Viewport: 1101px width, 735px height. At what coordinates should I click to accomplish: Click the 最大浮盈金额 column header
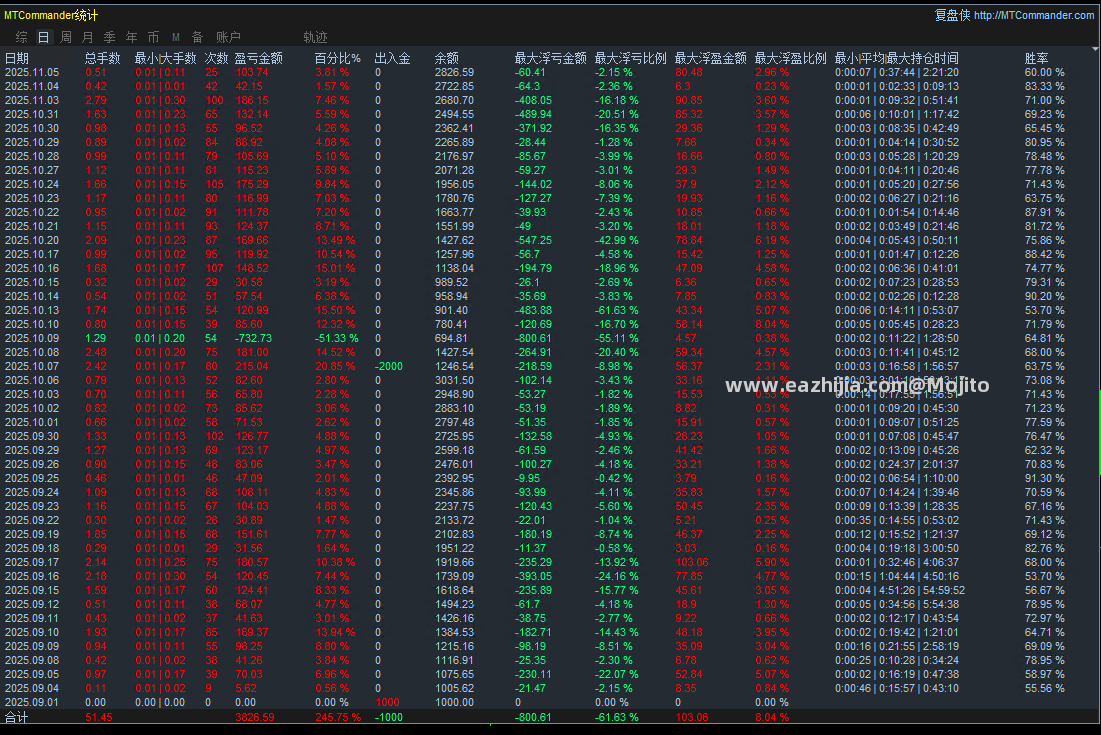(711, 58)
